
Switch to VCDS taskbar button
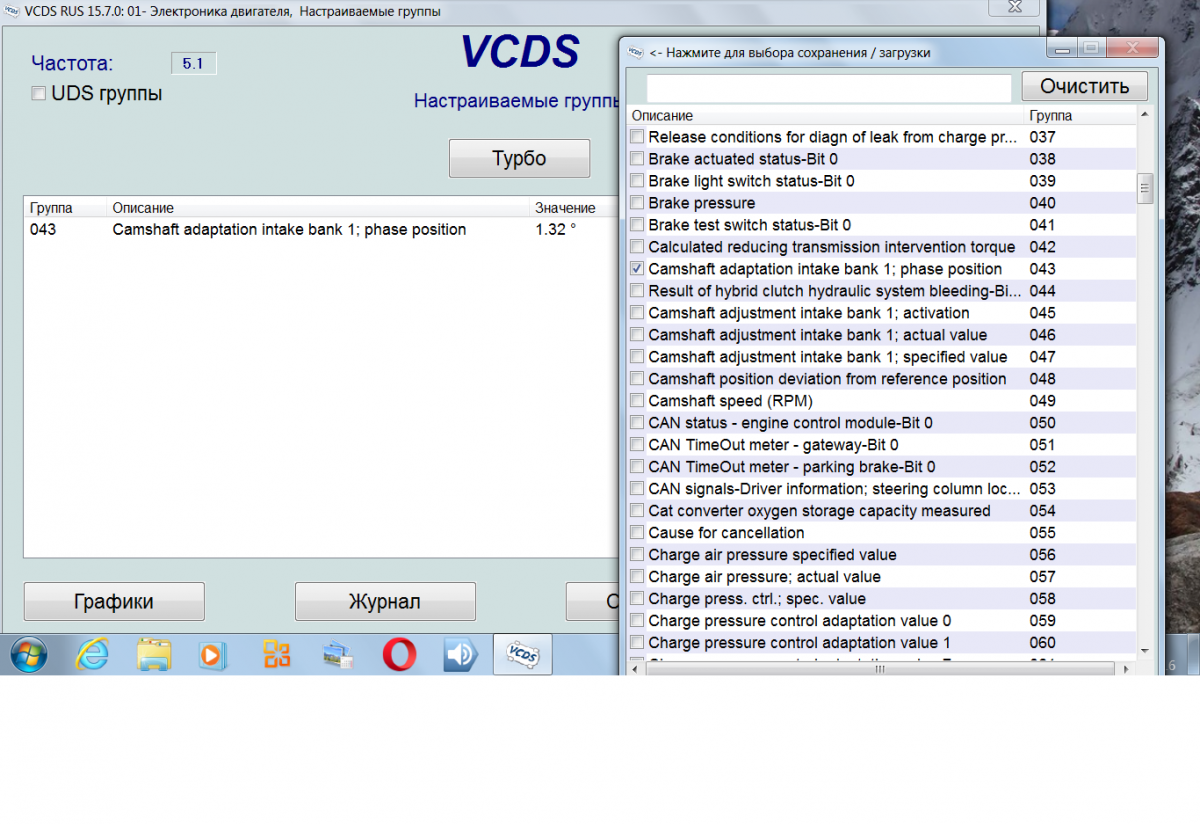pyautogui.click(x=523, y=655)
